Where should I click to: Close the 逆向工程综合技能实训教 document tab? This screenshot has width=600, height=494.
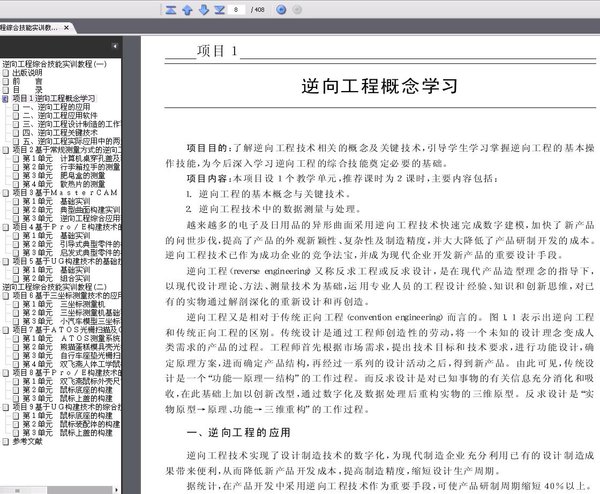[67, 28]
